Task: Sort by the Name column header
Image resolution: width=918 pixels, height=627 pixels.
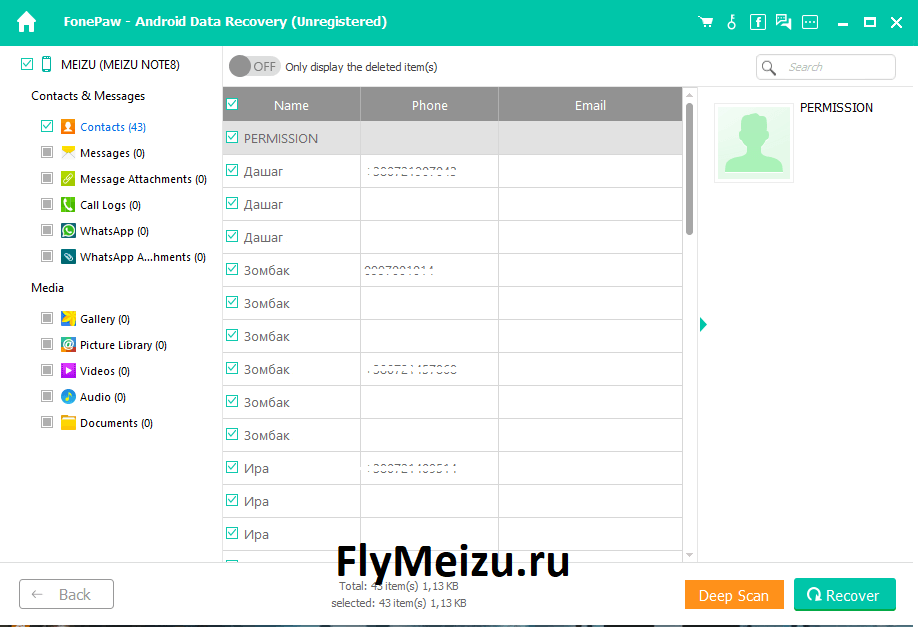Action: 291,105
